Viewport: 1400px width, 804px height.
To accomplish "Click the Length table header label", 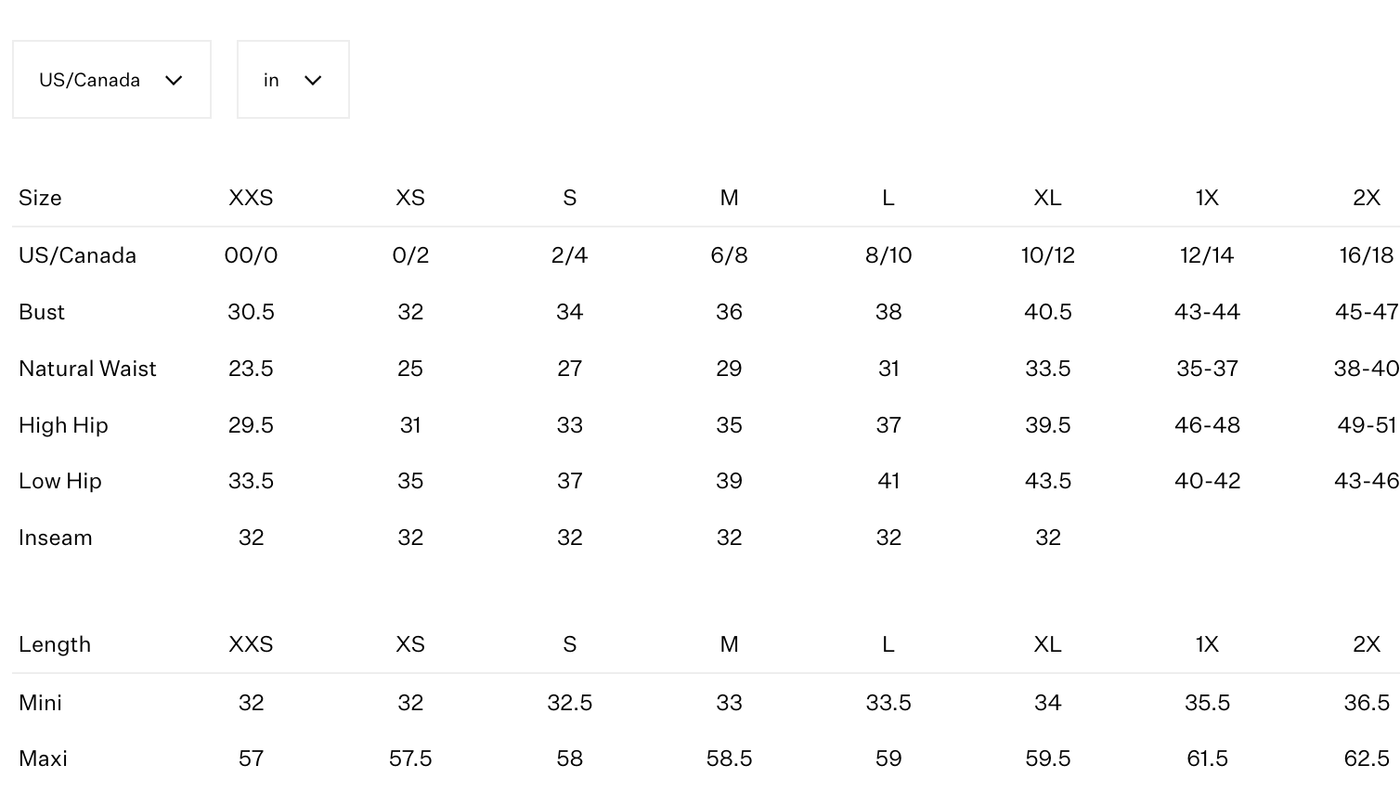I will 55,645.
